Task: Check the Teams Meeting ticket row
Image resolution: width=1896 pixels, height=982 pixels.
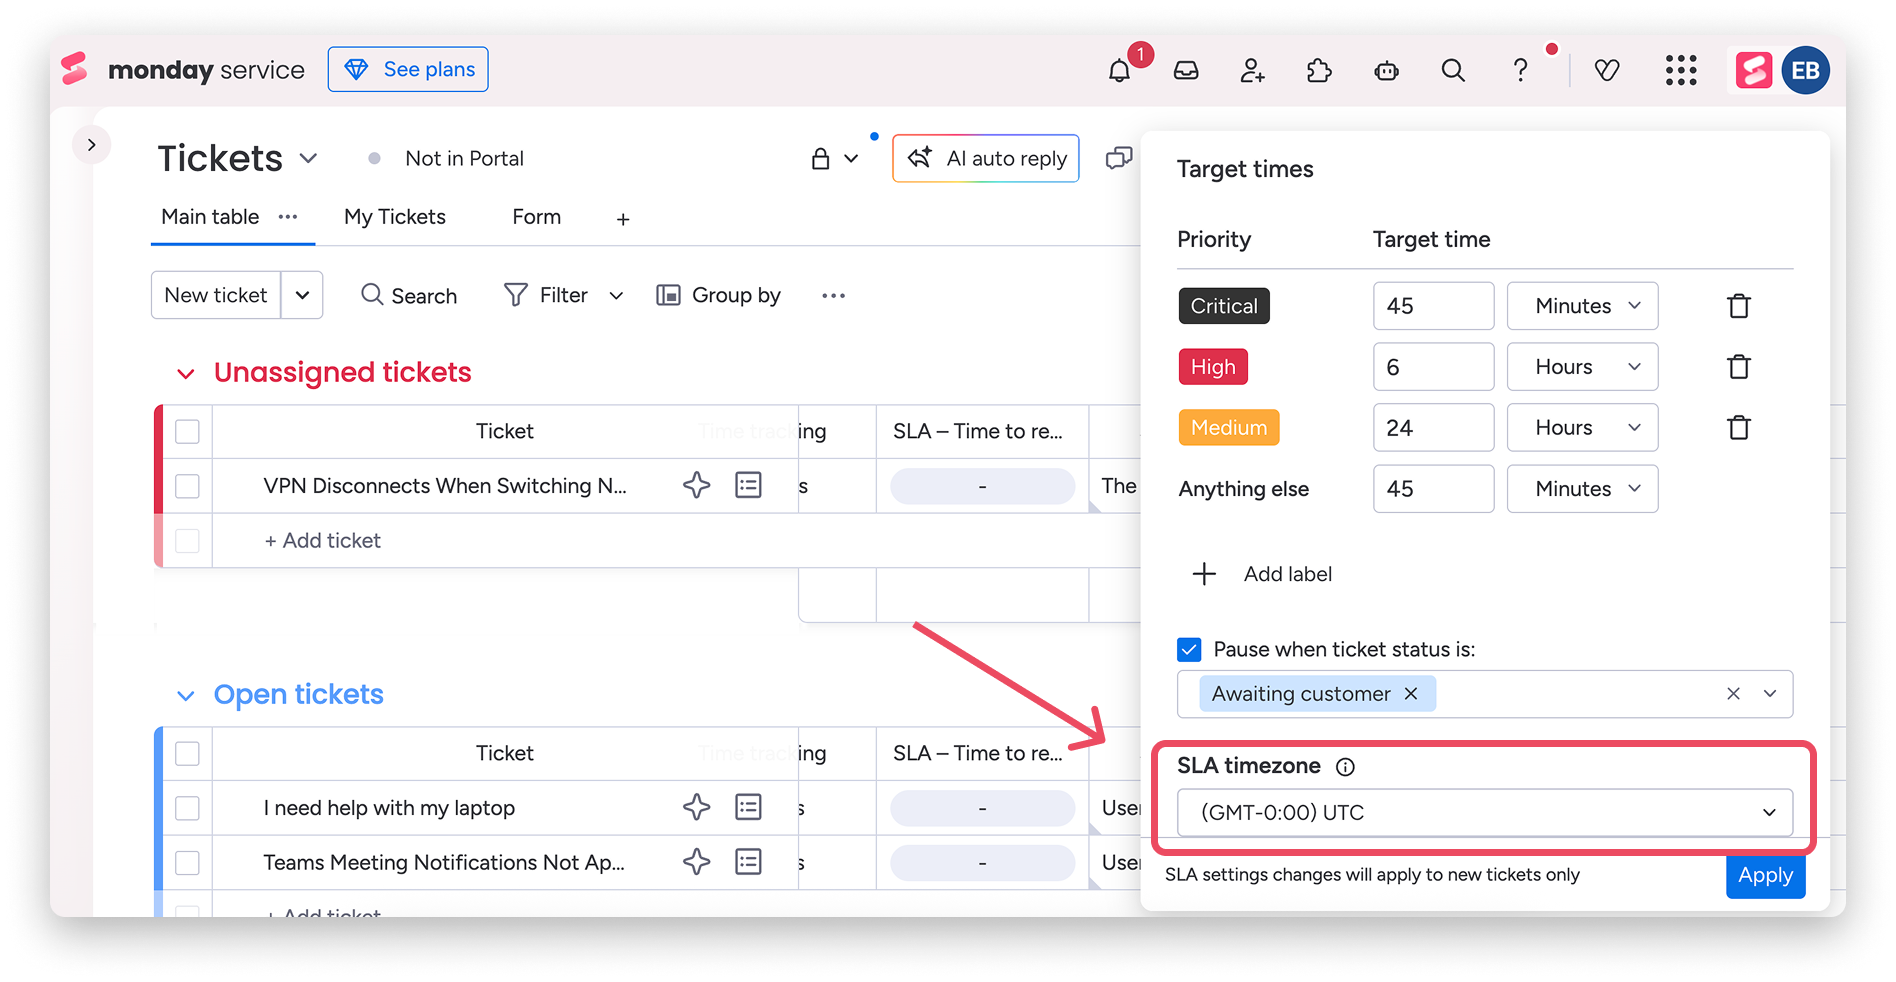Action: 187,862
